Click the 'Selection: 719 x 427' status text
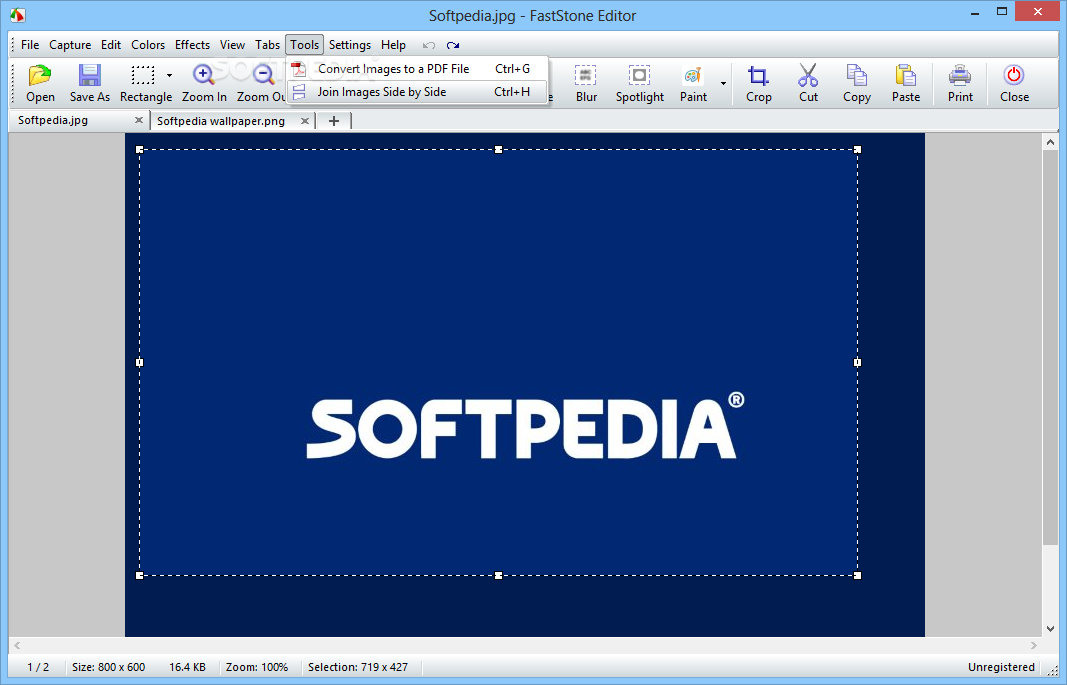Screen dimensions: 1067x685 (x=358, y=667)
